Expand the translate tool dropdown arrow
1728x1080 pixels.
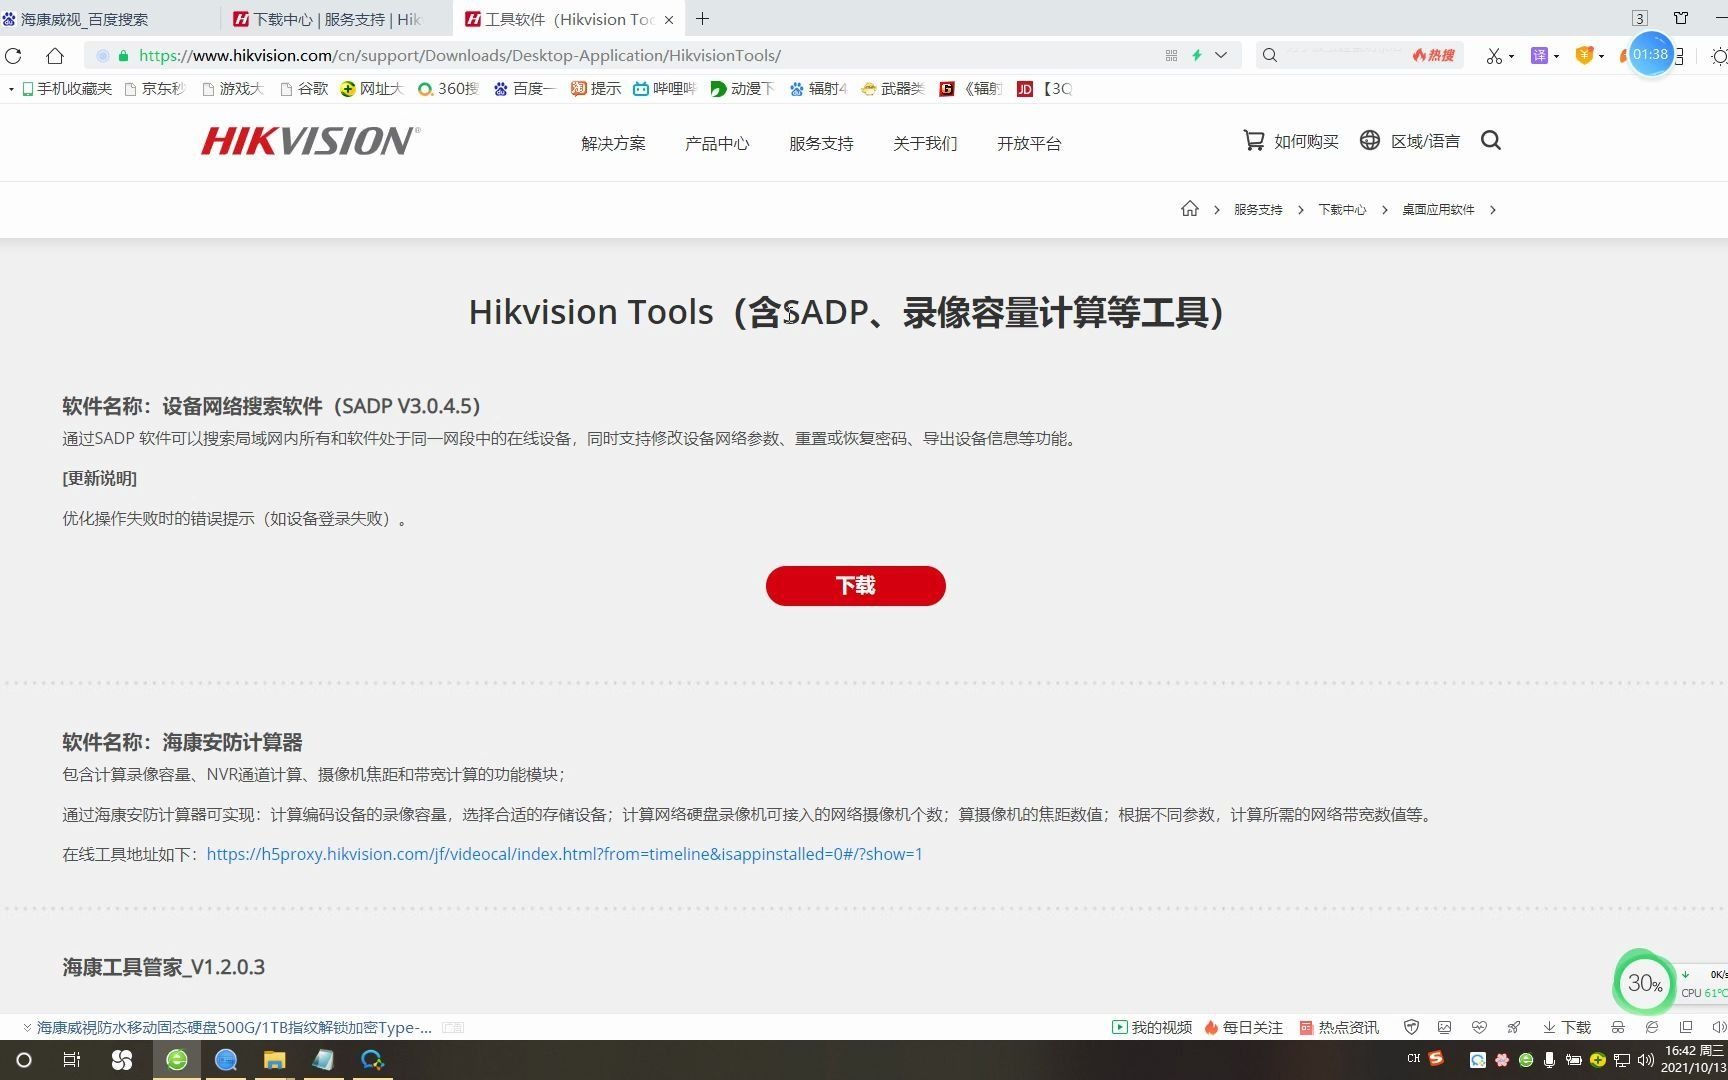pyautogui.click(x=1557, y=56)
